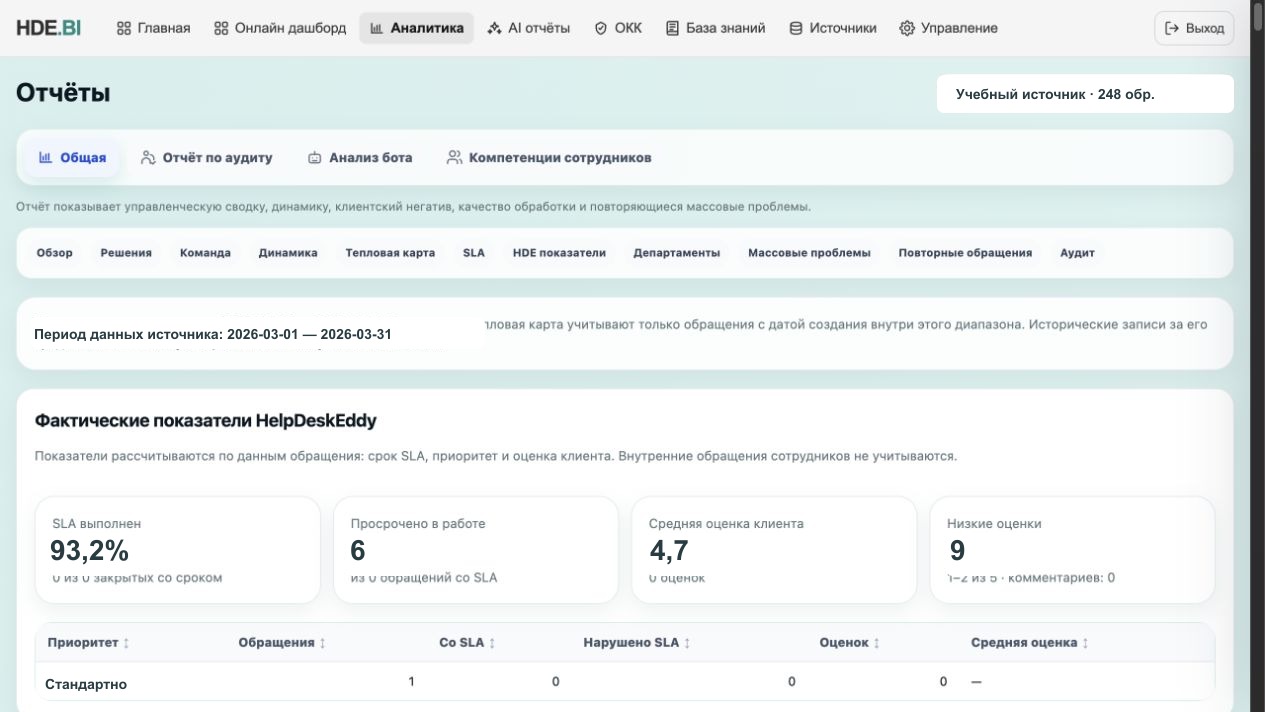Jump to Массовые проблемы section
1265x712 pixels.
[809, 253]
